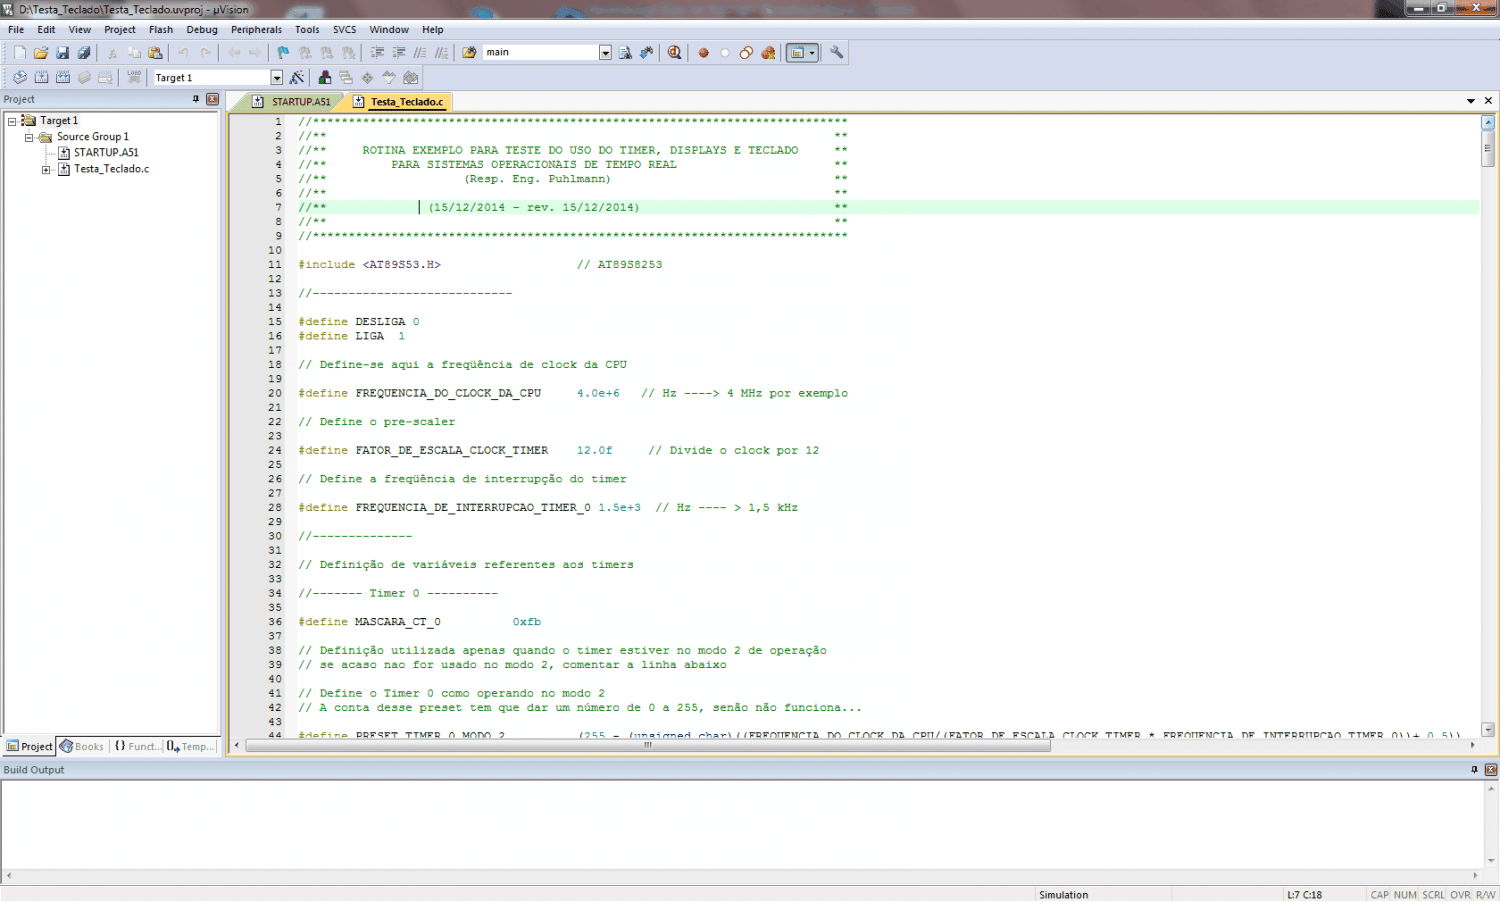
Task: Pin the Build Output panel
Action: (1474, 770)
